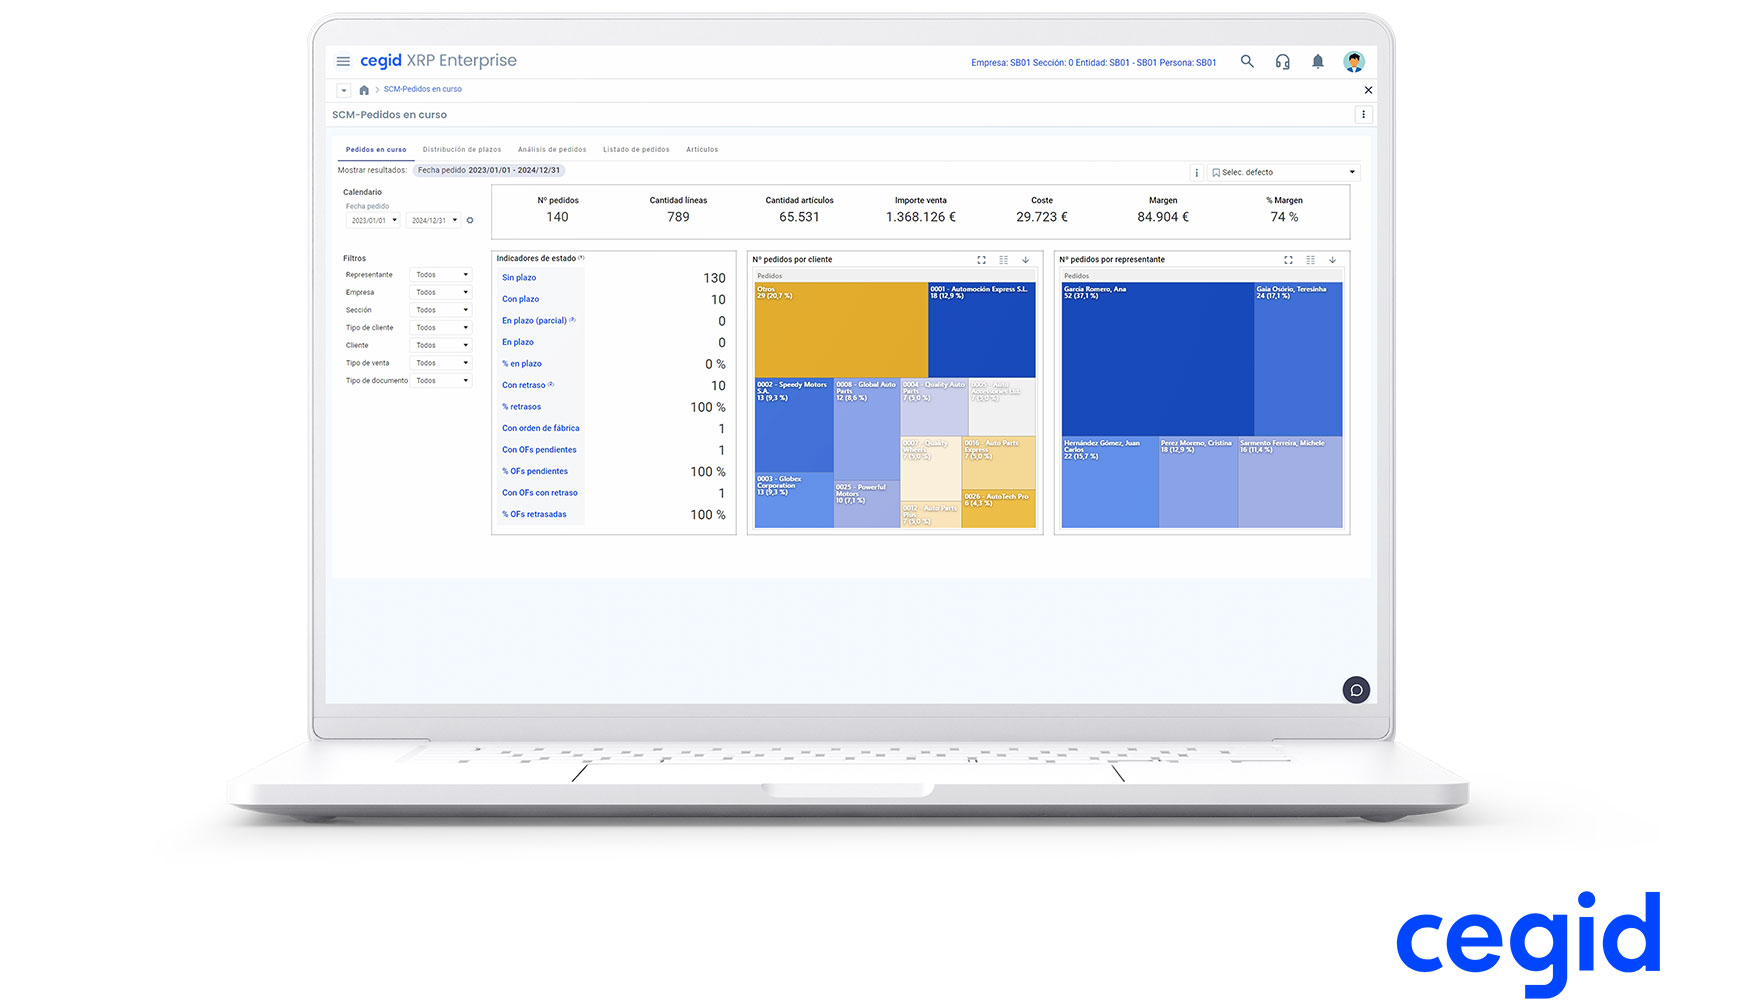Select Gaia Osório, Teresinha treemap block
The height and width of the screenshot is (1000, 1750).
[1298, 359]
